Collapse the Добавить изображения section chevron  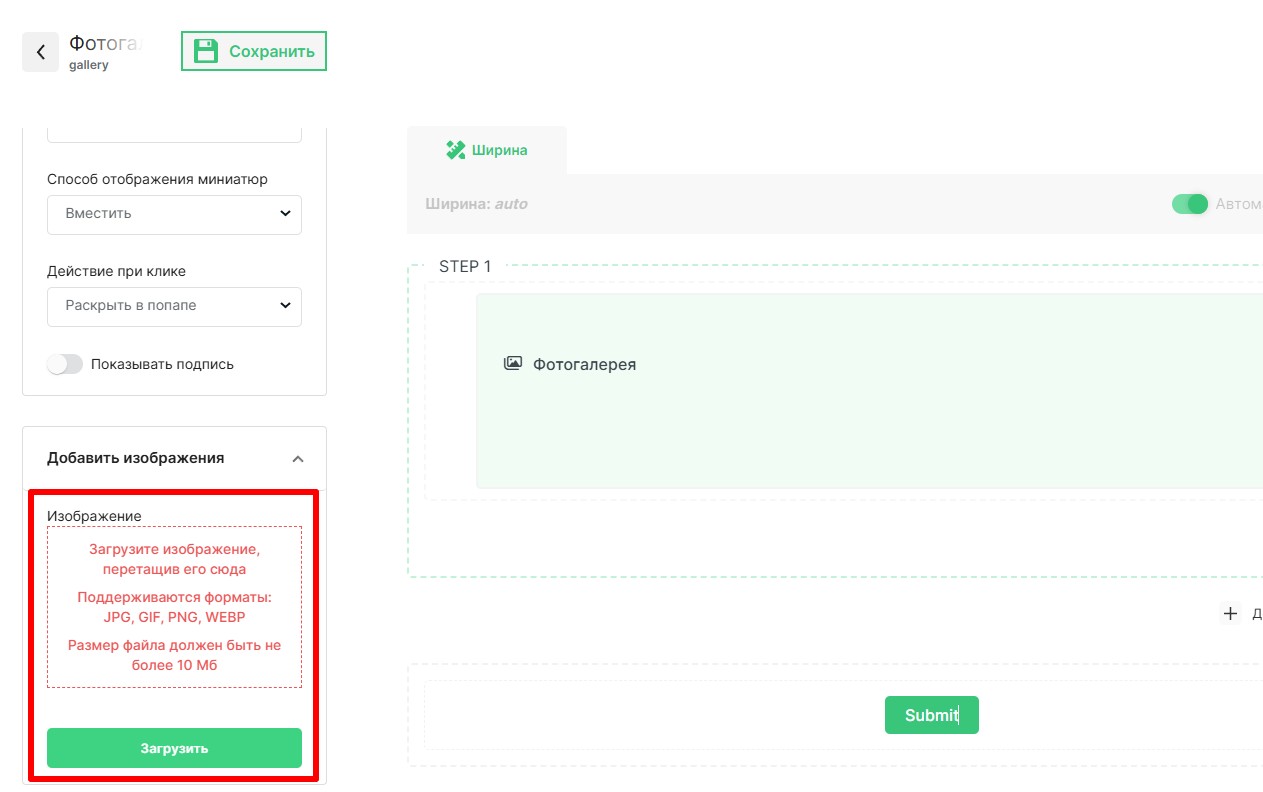297,459
